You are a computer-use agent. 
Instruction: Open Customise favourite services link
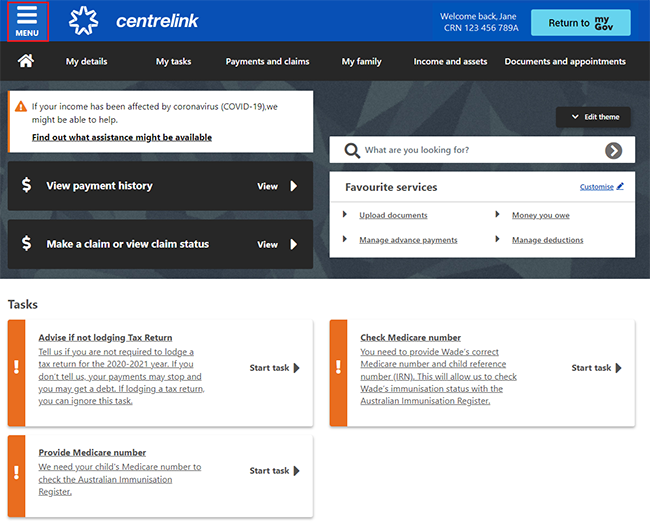597,187
